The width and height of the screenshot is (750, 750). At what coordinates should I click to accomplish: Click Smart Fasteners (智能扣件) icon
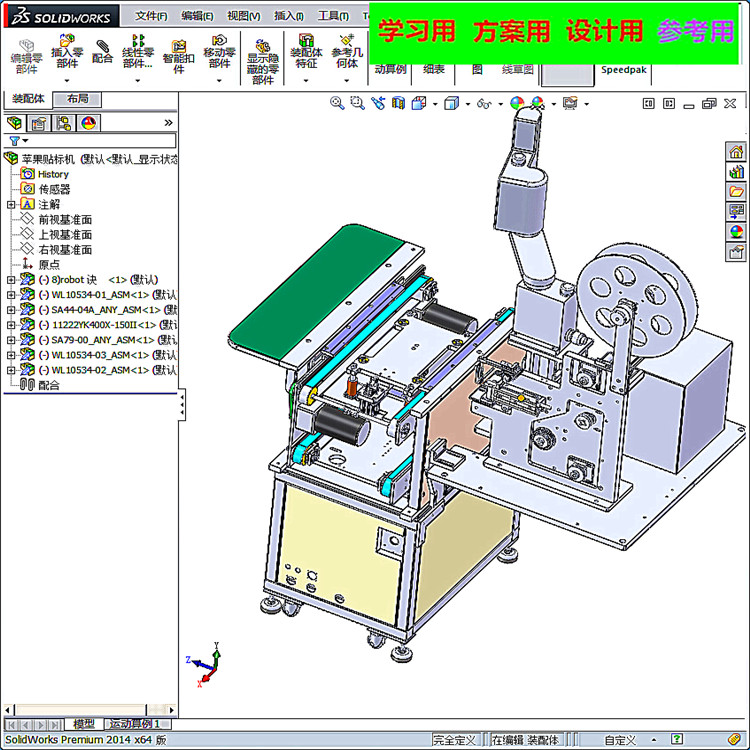click(x=178, y=57)
